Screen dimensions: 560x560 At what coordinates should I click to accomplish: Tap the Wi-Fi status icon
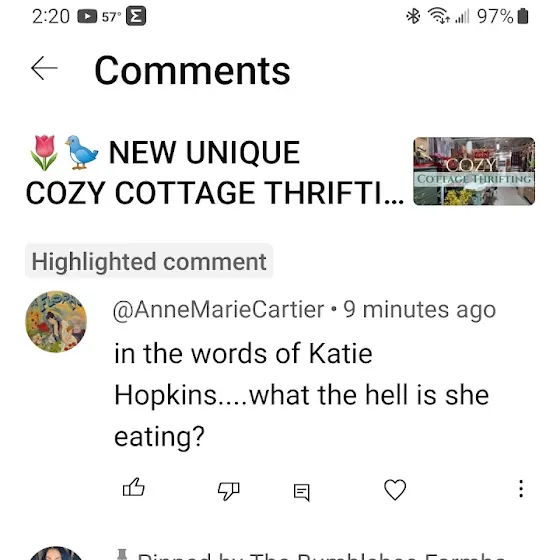[x=439, y=16]
